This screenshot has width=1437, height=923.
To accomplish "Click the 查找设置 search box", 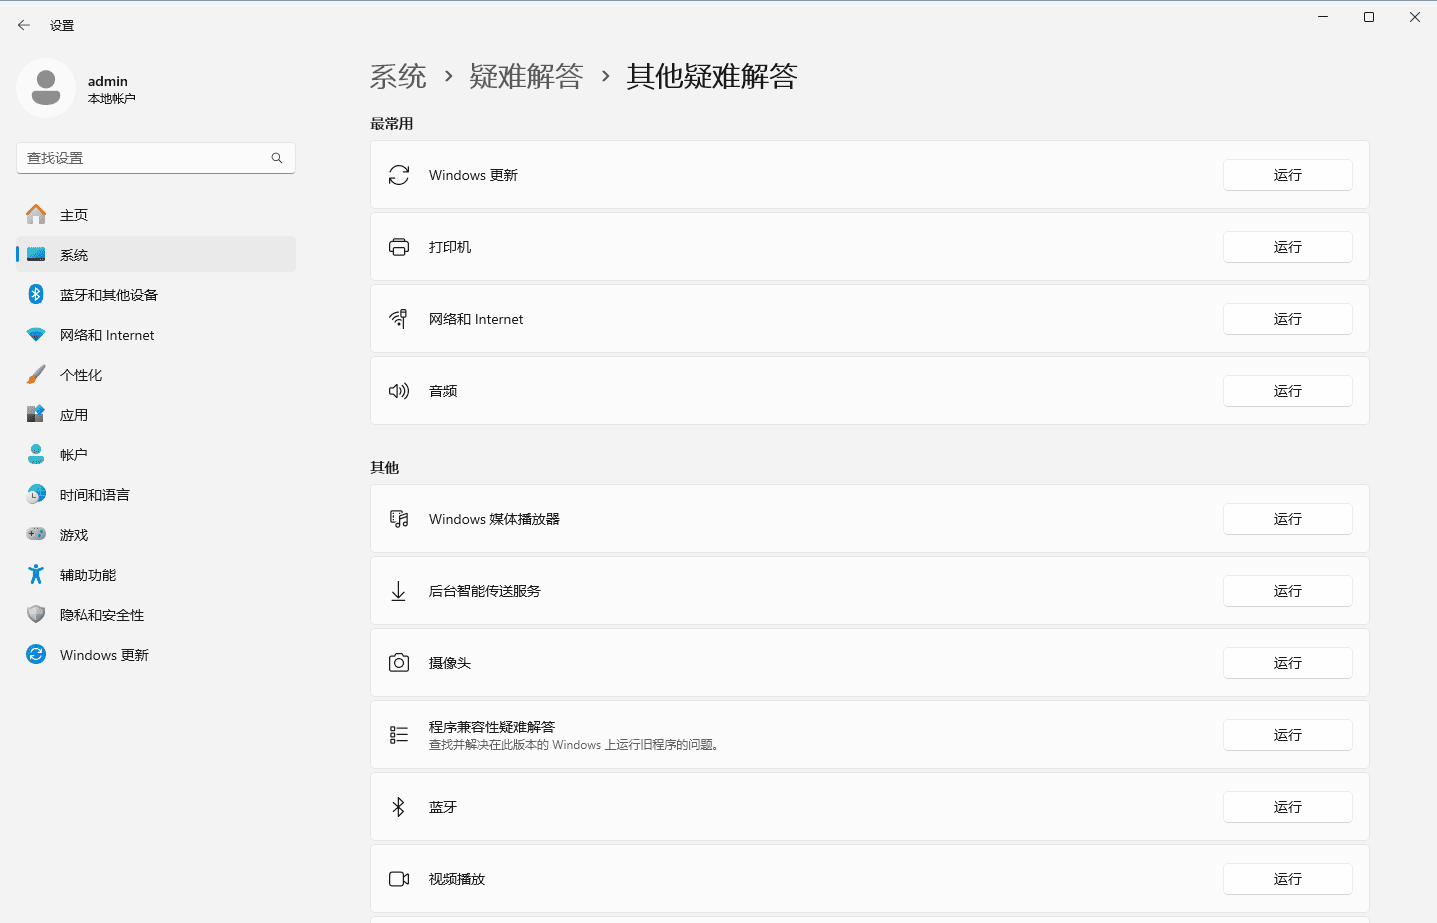I will (156, 158).
